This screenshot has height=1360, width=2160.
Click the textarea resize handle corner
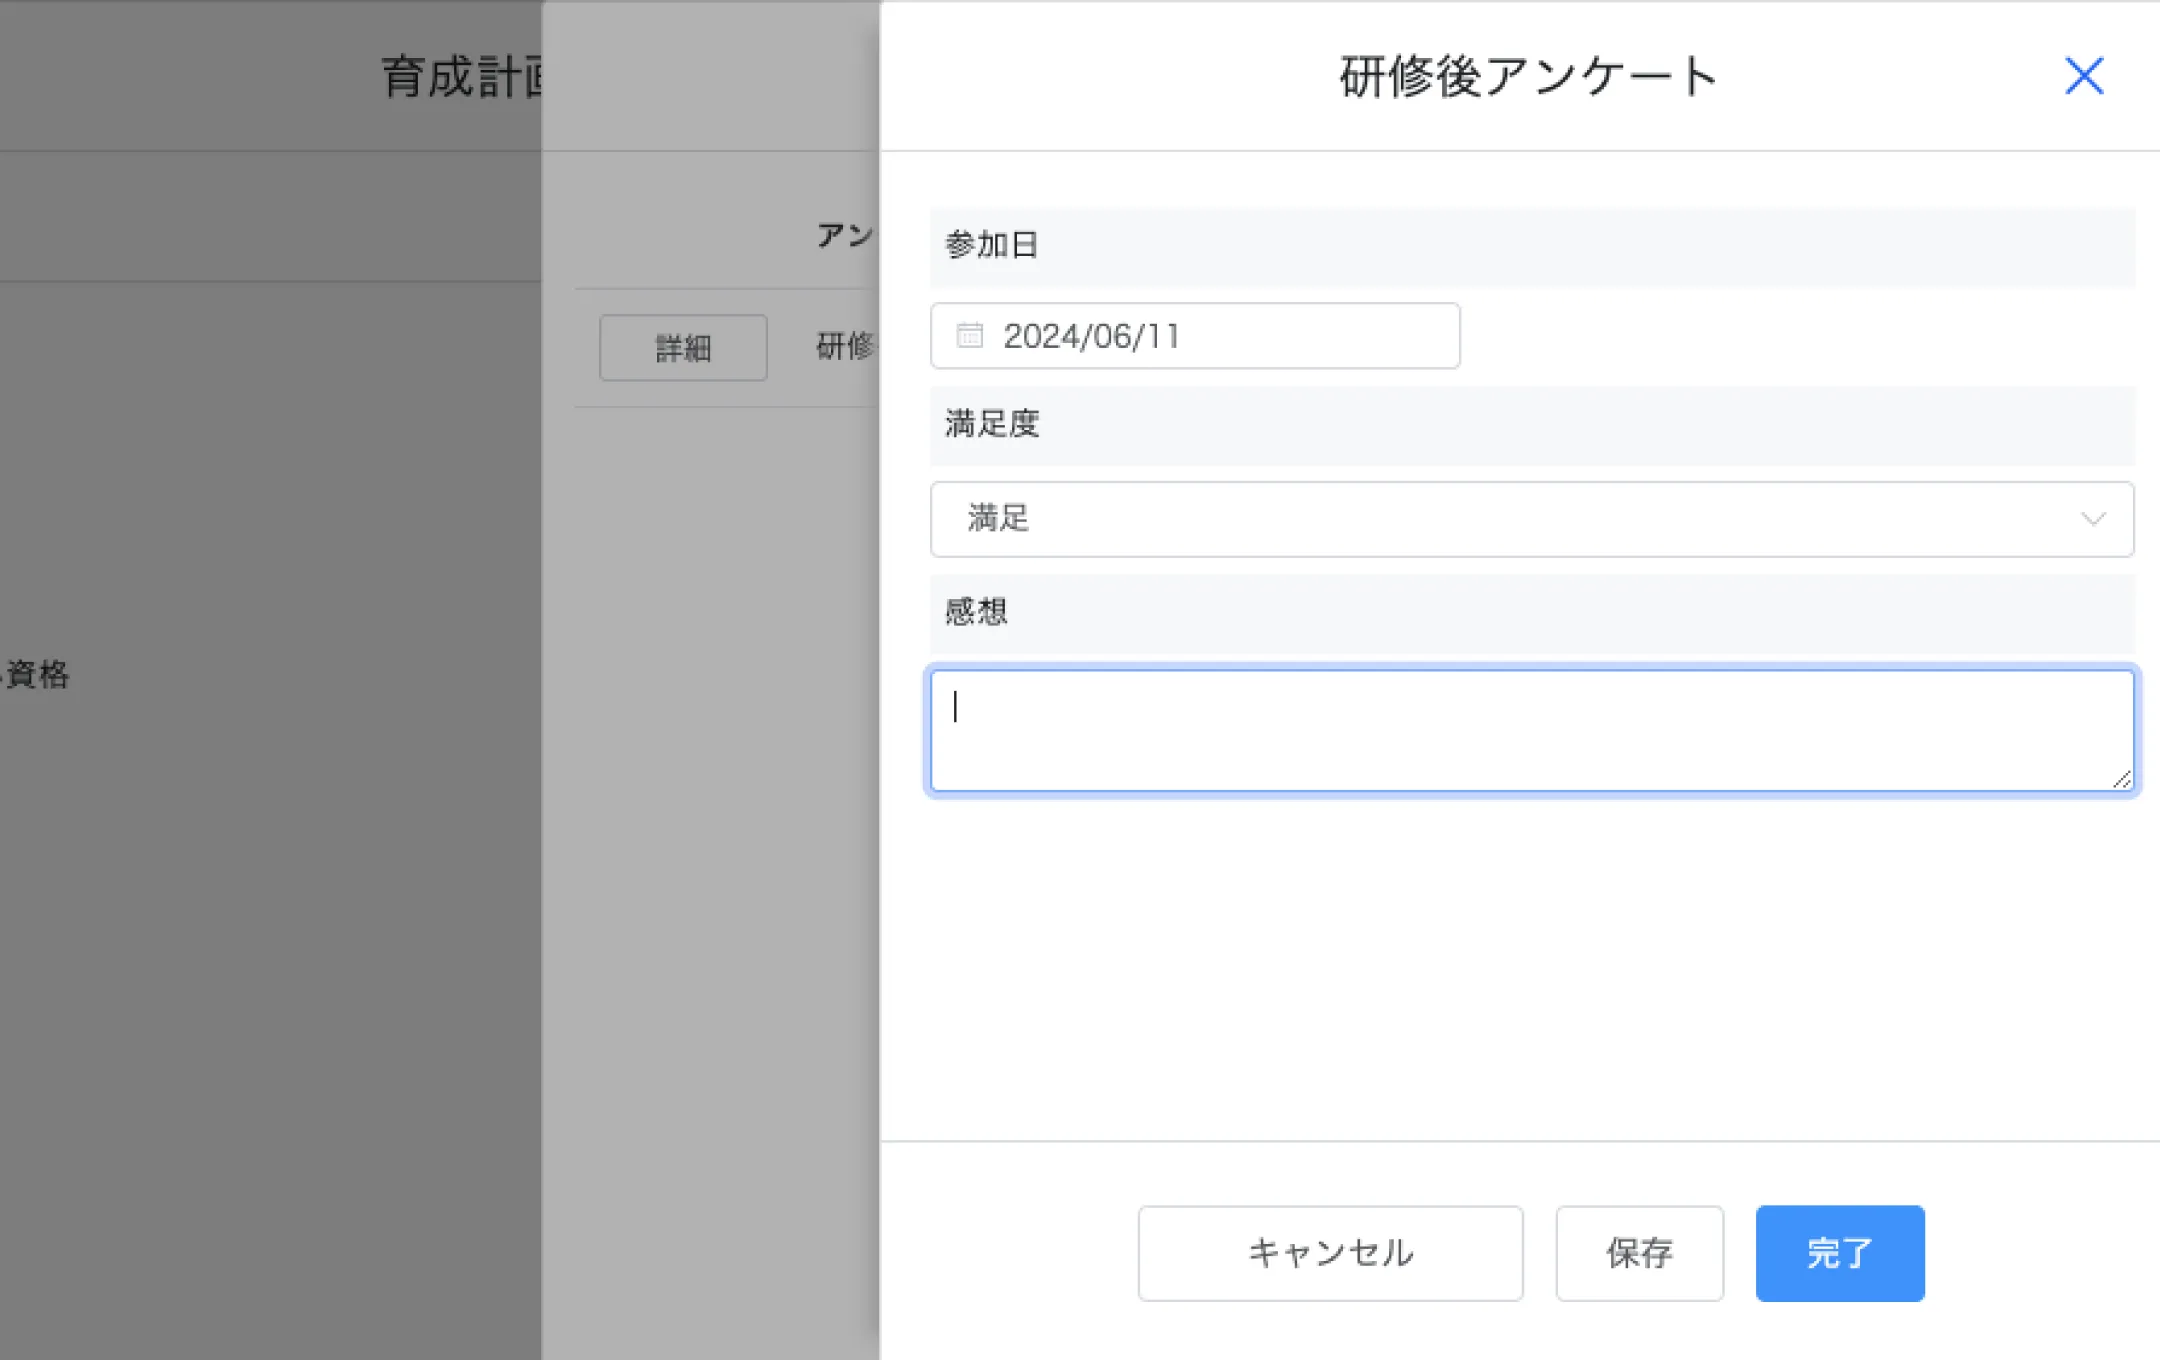point(2122,780)
